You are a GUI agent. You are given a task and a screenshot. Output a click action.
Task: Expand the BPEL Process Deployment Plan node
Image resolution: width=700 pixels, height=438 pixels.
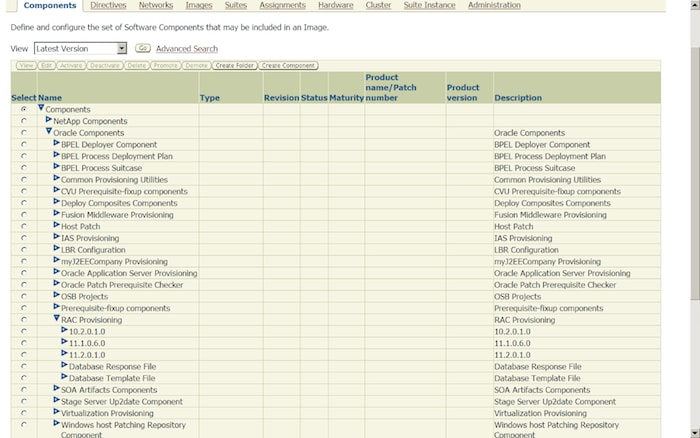pyautogui.click(x=56, y=154)
